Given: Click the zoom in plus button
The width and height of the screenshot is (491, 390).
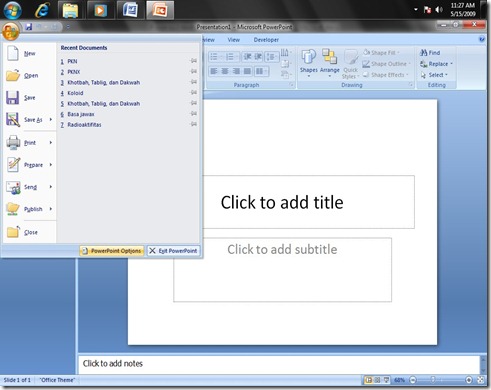Looking at the screenshot, I should coord(469,380).
